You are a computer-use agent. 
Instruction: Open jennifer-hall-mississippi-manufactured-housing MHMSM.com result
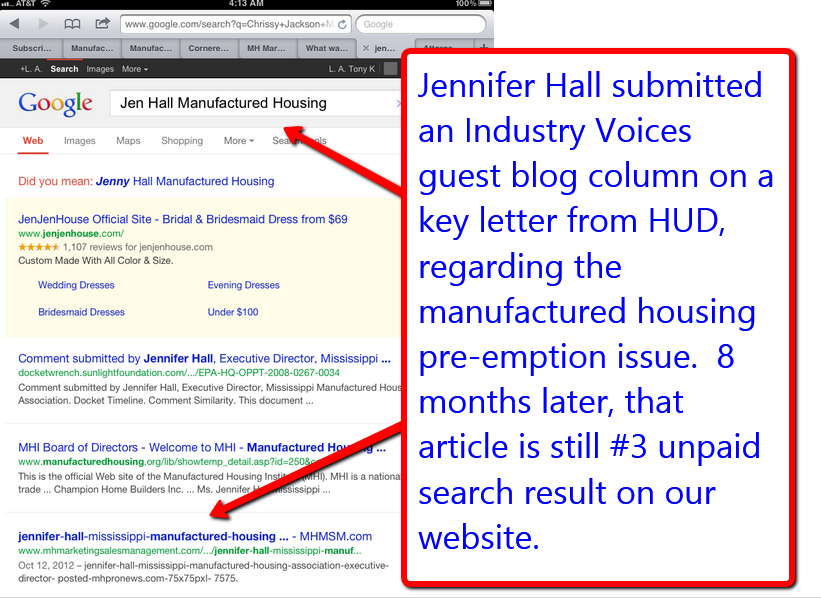195,536
